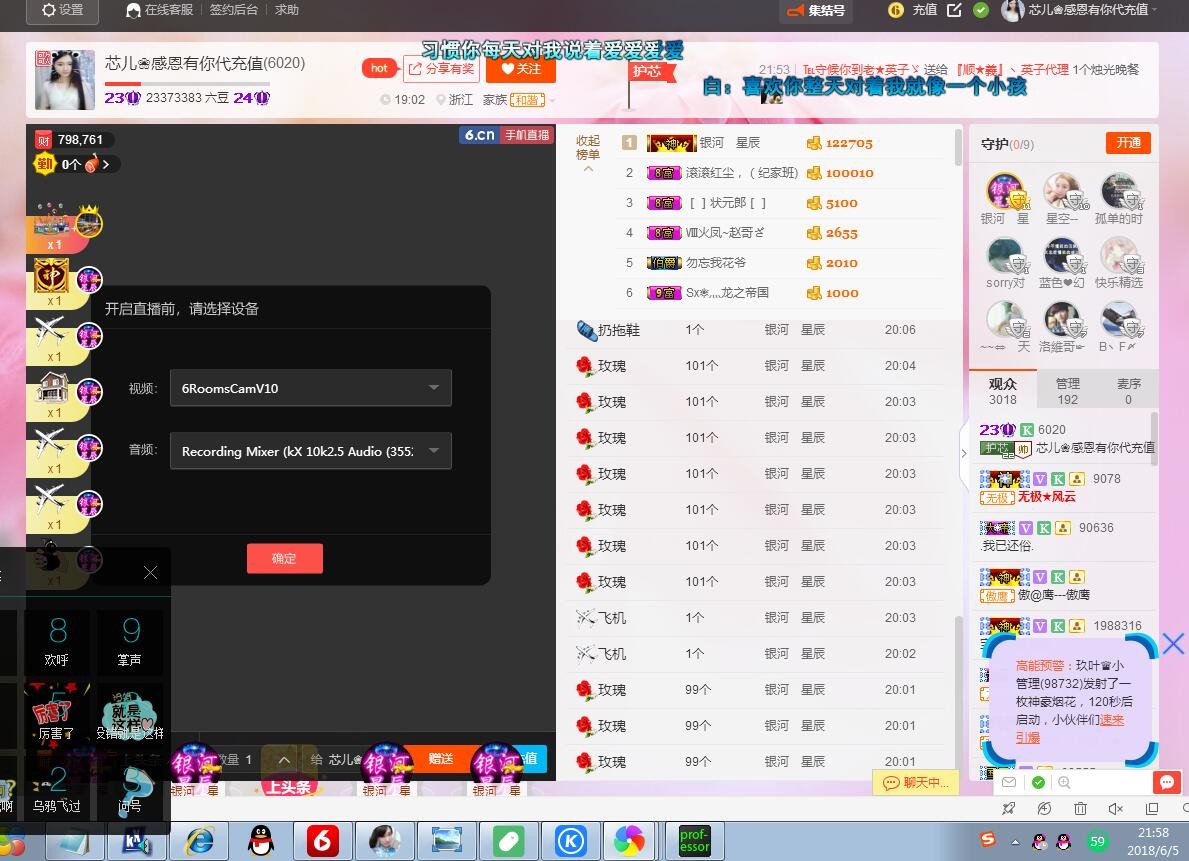Confirm device selection with 确定
The image size is (1189, 861).
tap(284, 558)
